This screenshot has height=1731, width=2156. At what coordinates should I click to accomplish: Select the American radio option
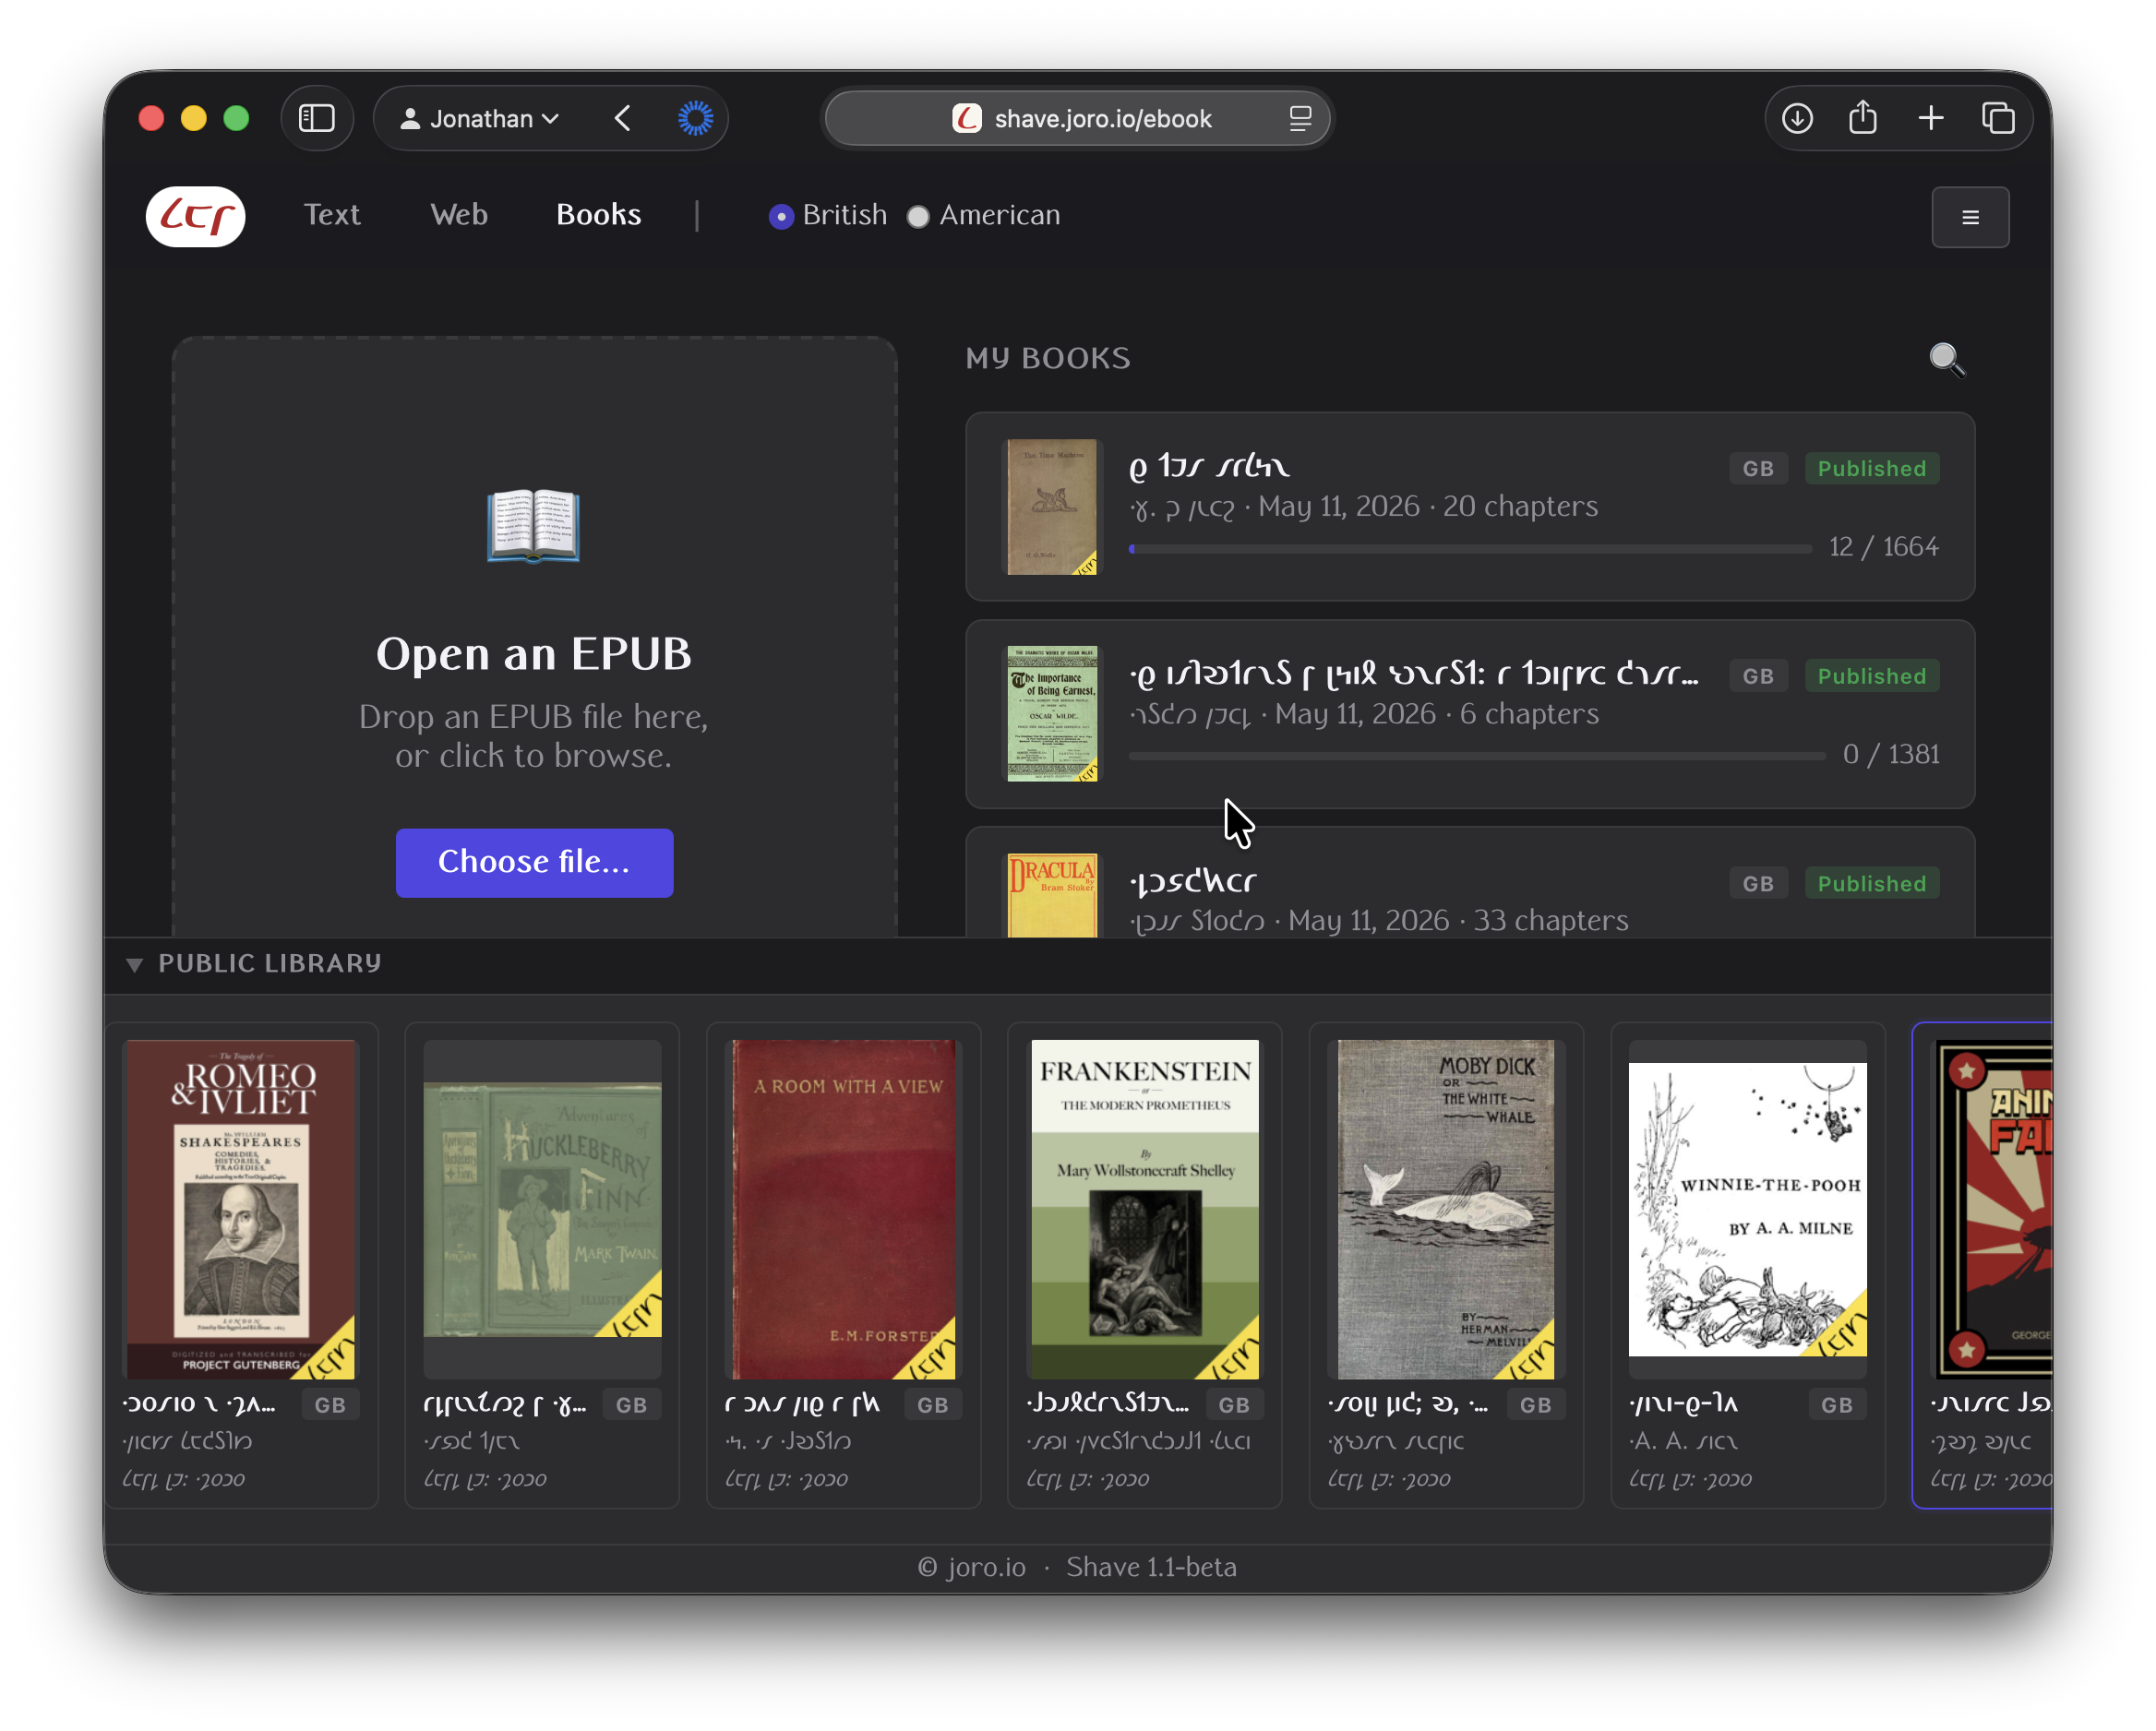pyautogui.click(x=918, y=216)
